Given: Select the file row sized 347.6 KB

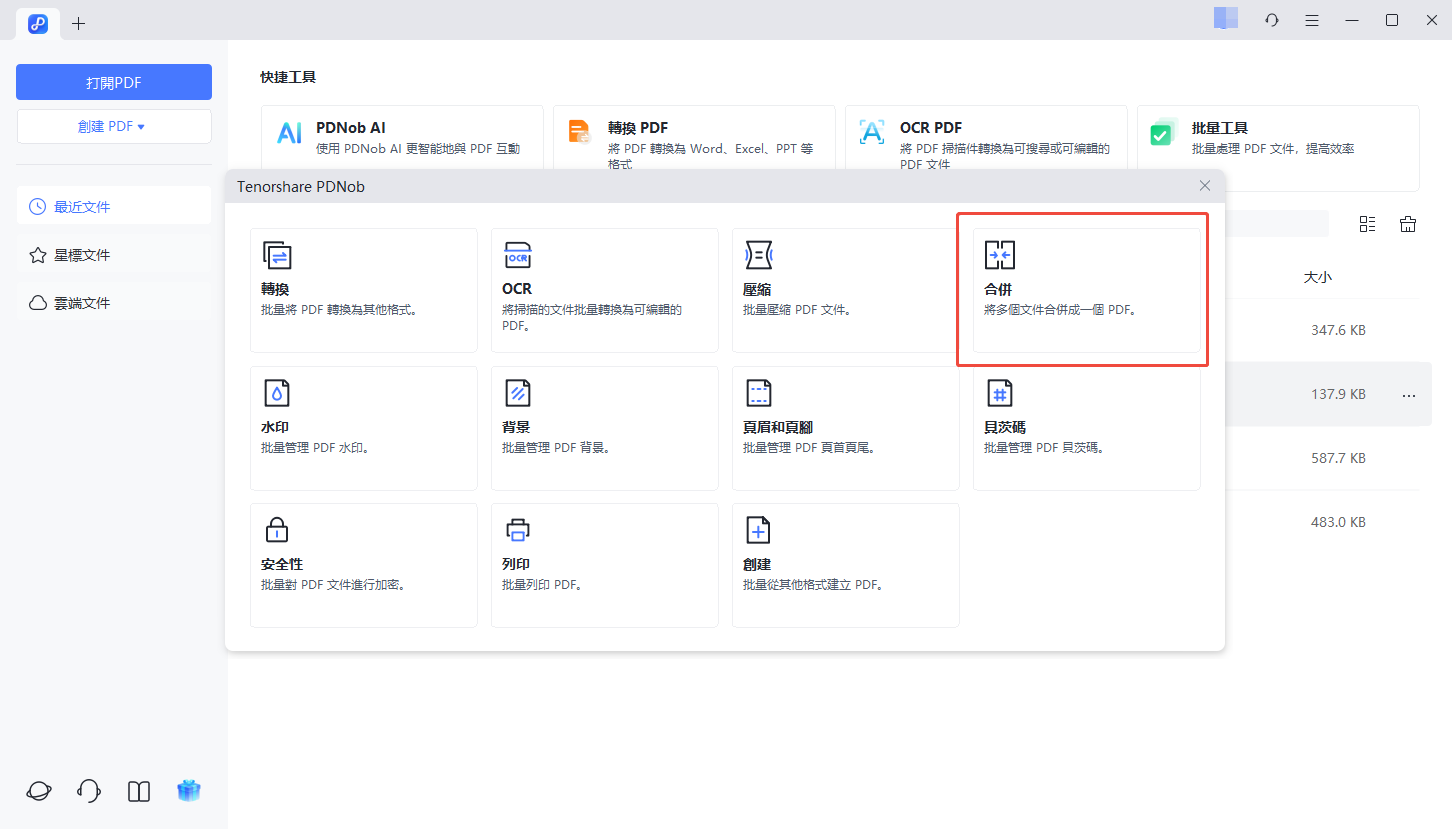Looking at the screenshot, I should pos(1329,330).
